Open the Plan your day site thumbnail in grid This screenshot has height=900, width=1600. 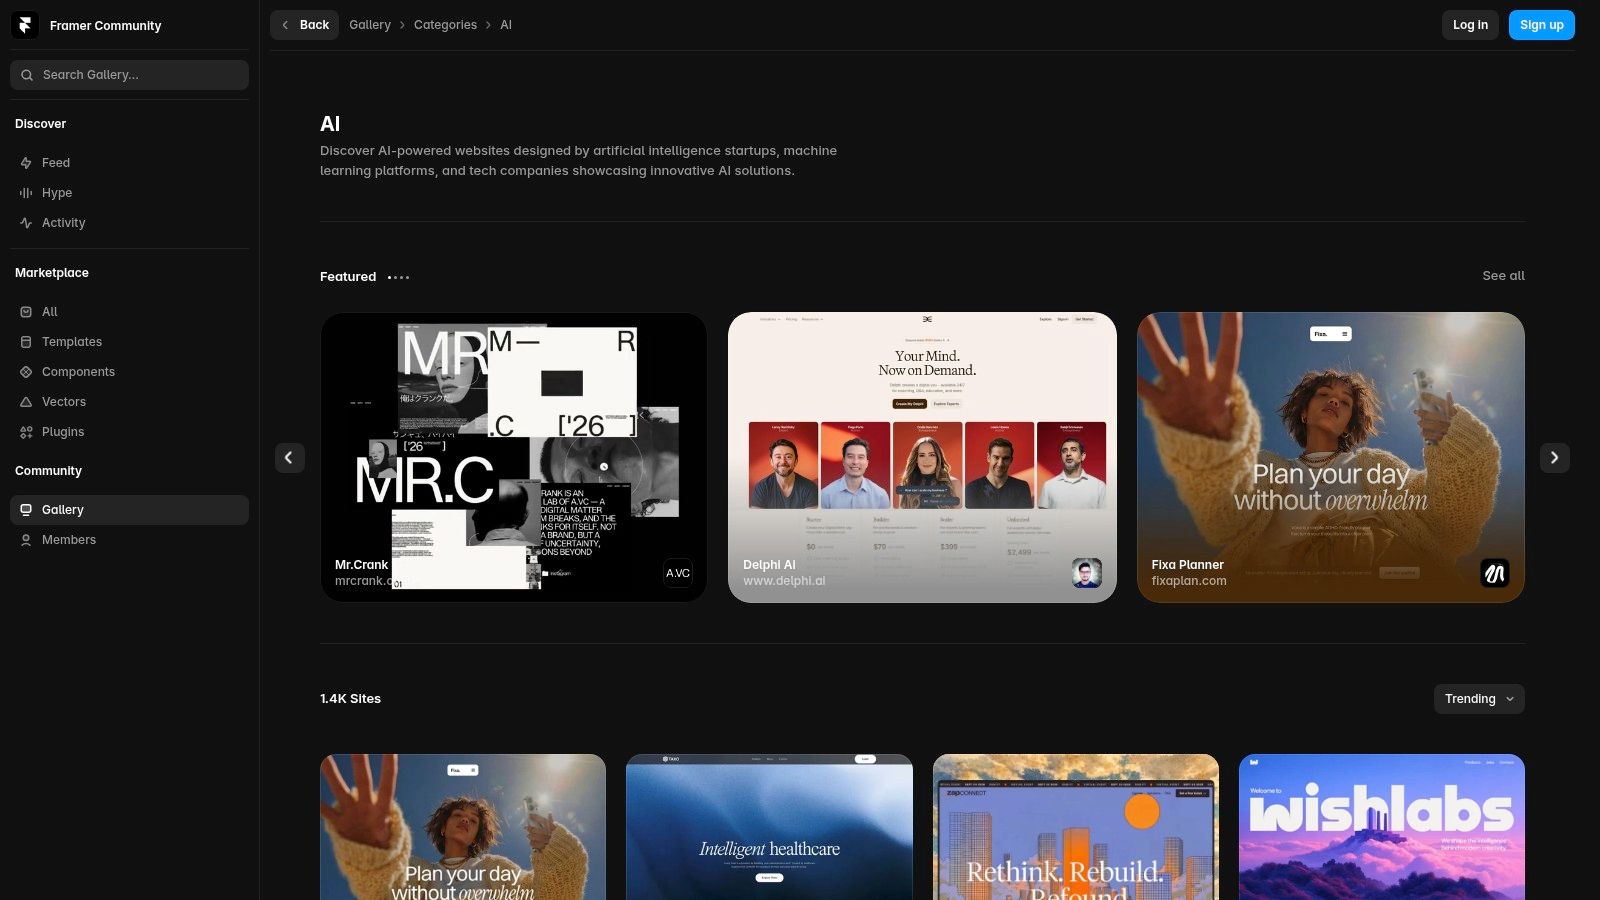point(463,827)
